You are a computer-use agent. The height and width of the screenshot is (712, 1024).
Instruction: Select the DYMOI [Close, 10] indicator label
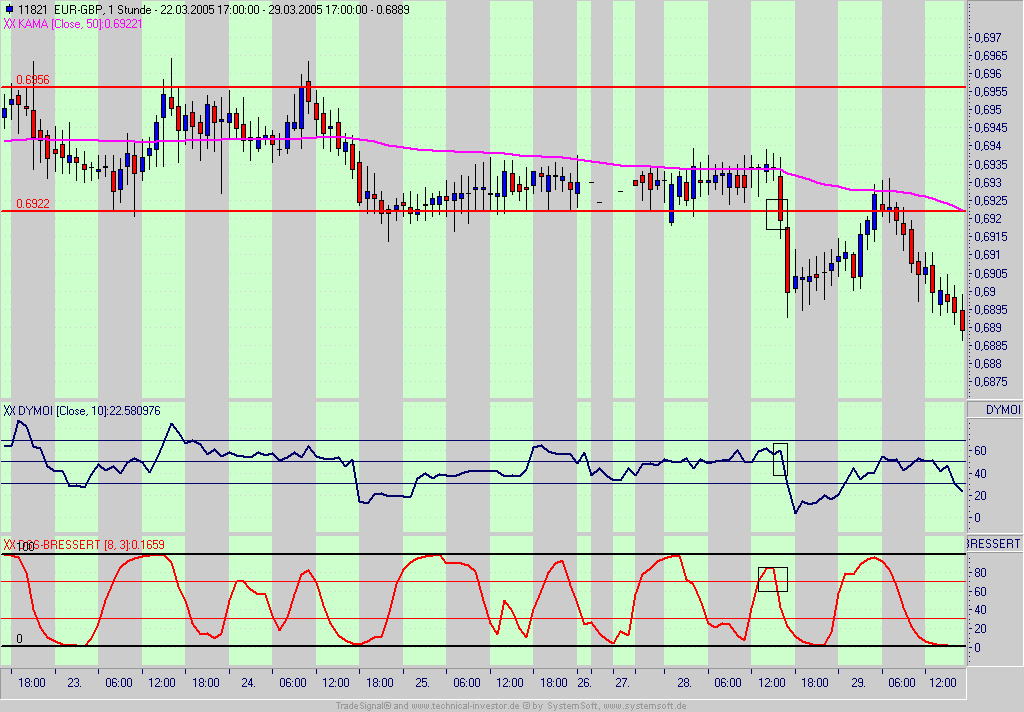82,411
